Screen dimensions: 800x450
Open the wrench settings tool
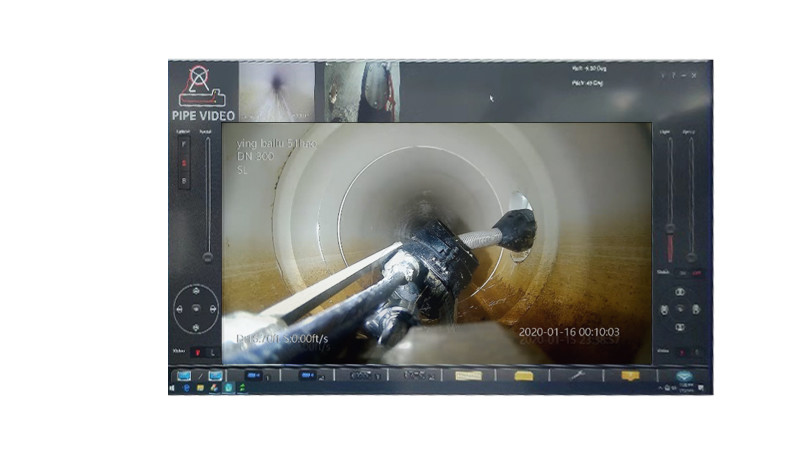point(577,376)
